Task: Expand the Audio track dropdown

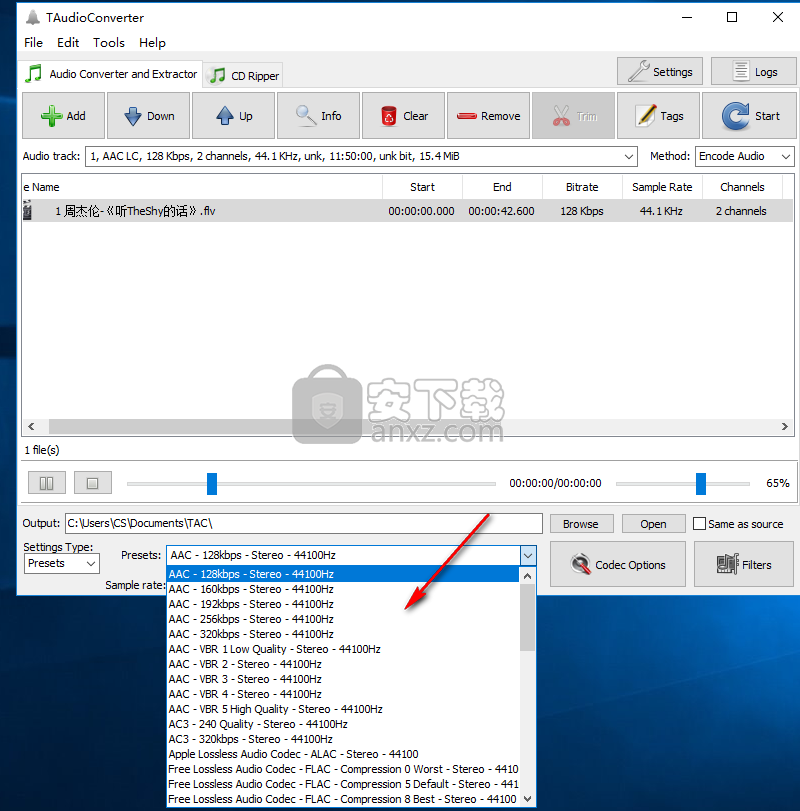Action: point(628,156)
